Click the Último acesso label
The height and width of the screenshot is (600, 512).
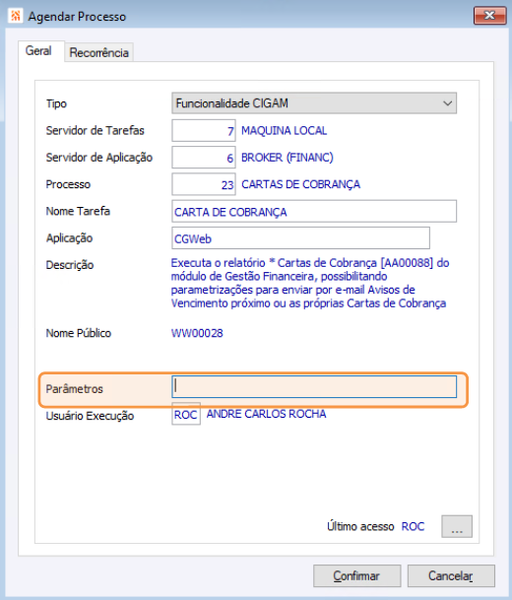click(360, 526)
